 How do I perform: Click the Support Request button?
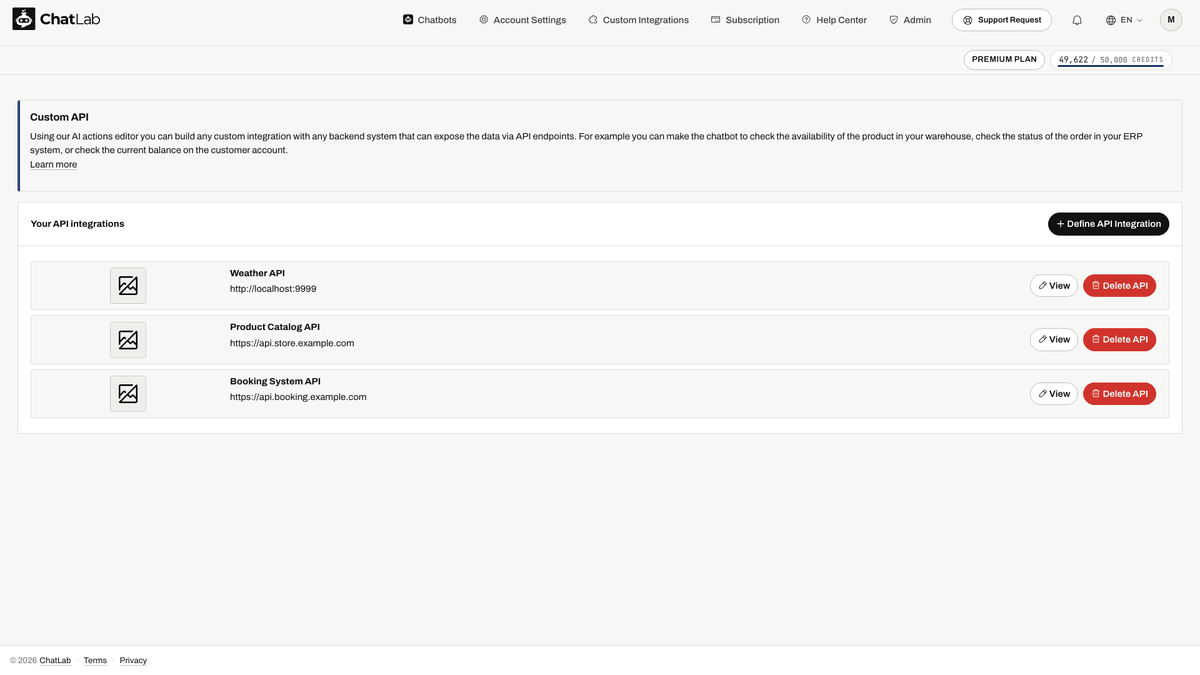[1002, 20]
